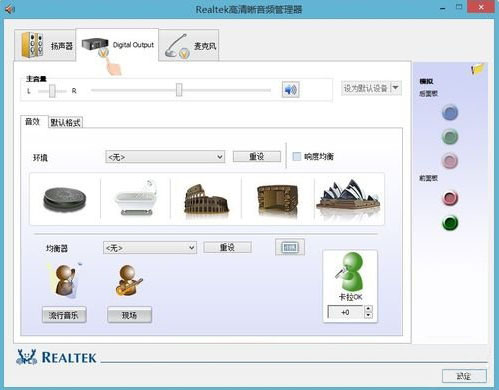Select the Colosseum arena environment preset
The width and height of the screenshot is (499, 390).
tap(206, 199)
